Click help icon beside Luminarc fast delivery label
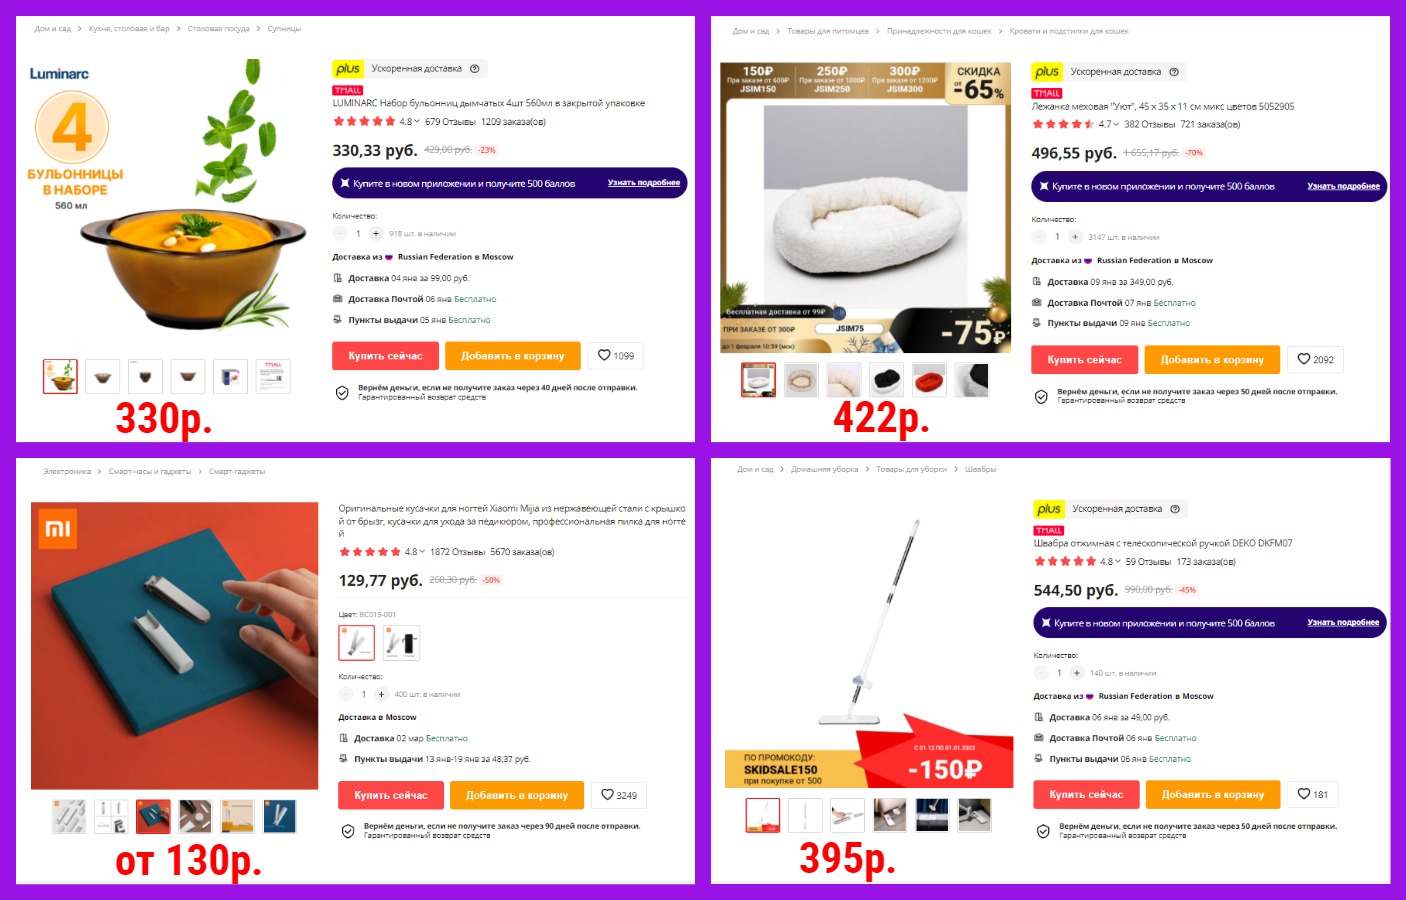Viewport: 1406px width, 900px height. [x=475, y=69]
